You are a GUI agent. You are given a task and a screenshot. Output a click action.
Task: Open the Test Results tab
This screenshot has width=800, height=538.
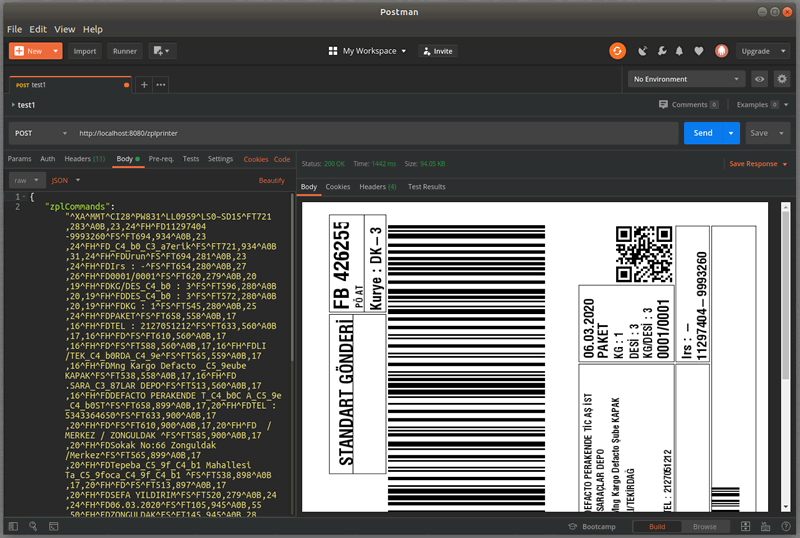point(427,187)
